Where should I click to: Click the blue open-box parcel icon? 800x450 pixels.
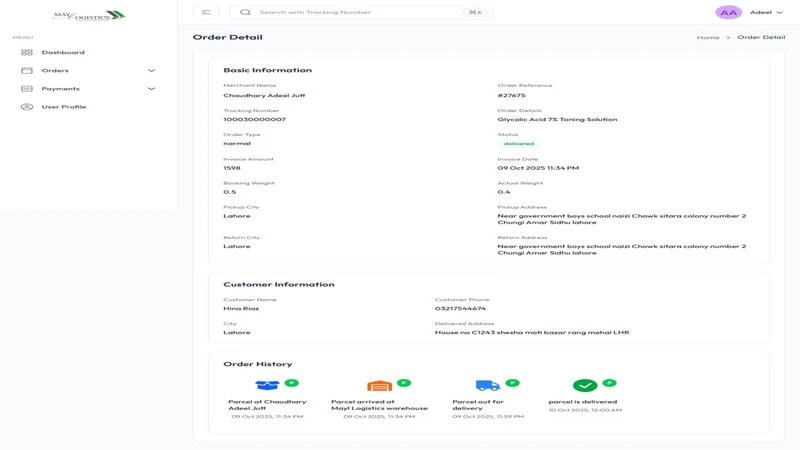pos(267,385)
